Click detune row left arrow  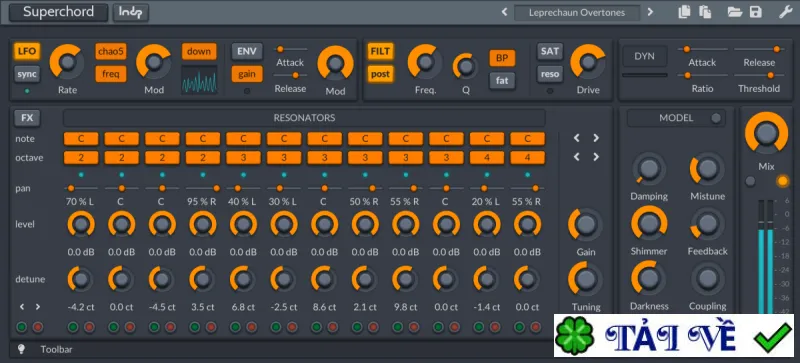point(22,307)
